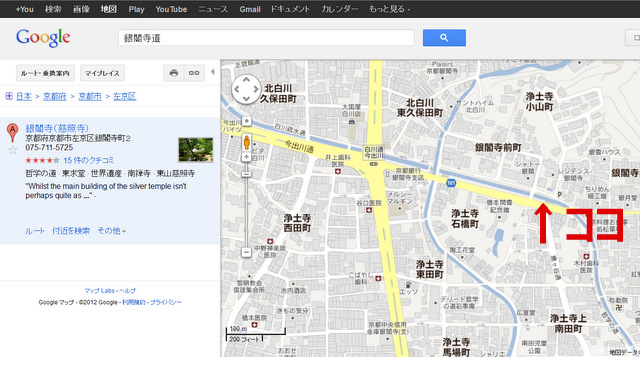Collapse the left panel with the arrow
The height and width of the screenshot is (375, 640).
tap(212, 72)
